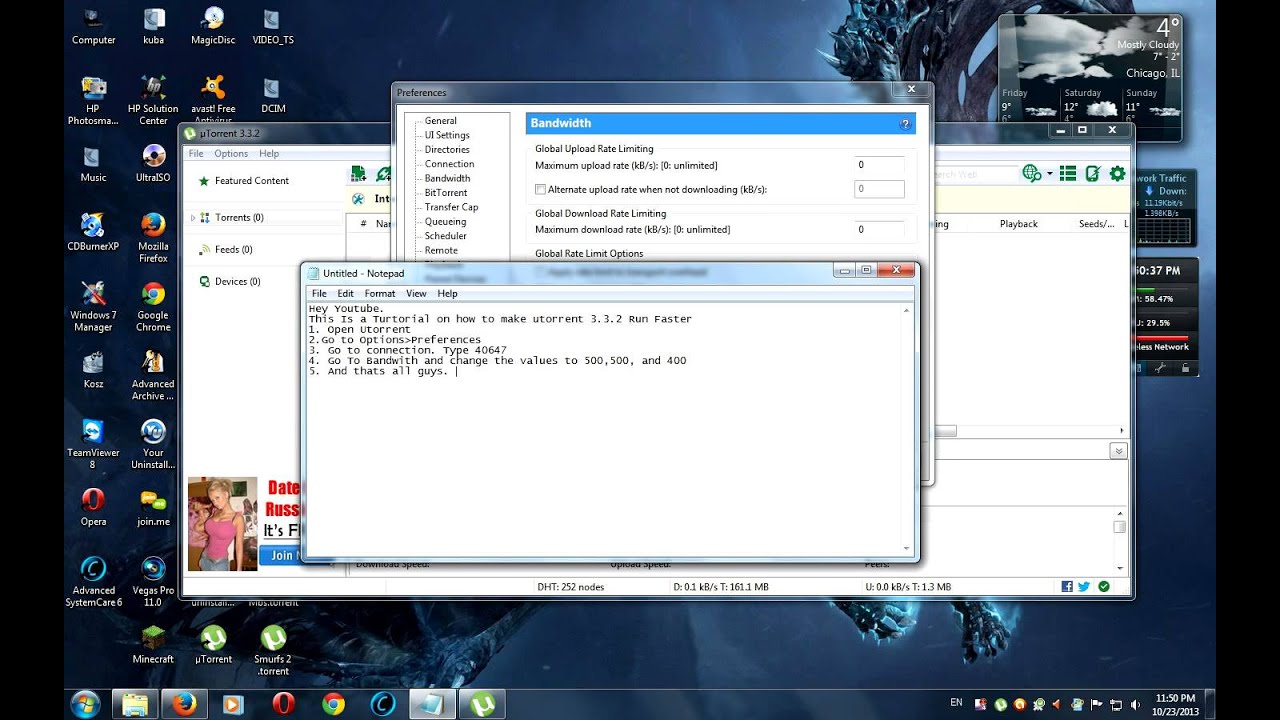Open the File menu in µTorrent
Viewport: 1280px width, 720px height.
tap(196, 153)
